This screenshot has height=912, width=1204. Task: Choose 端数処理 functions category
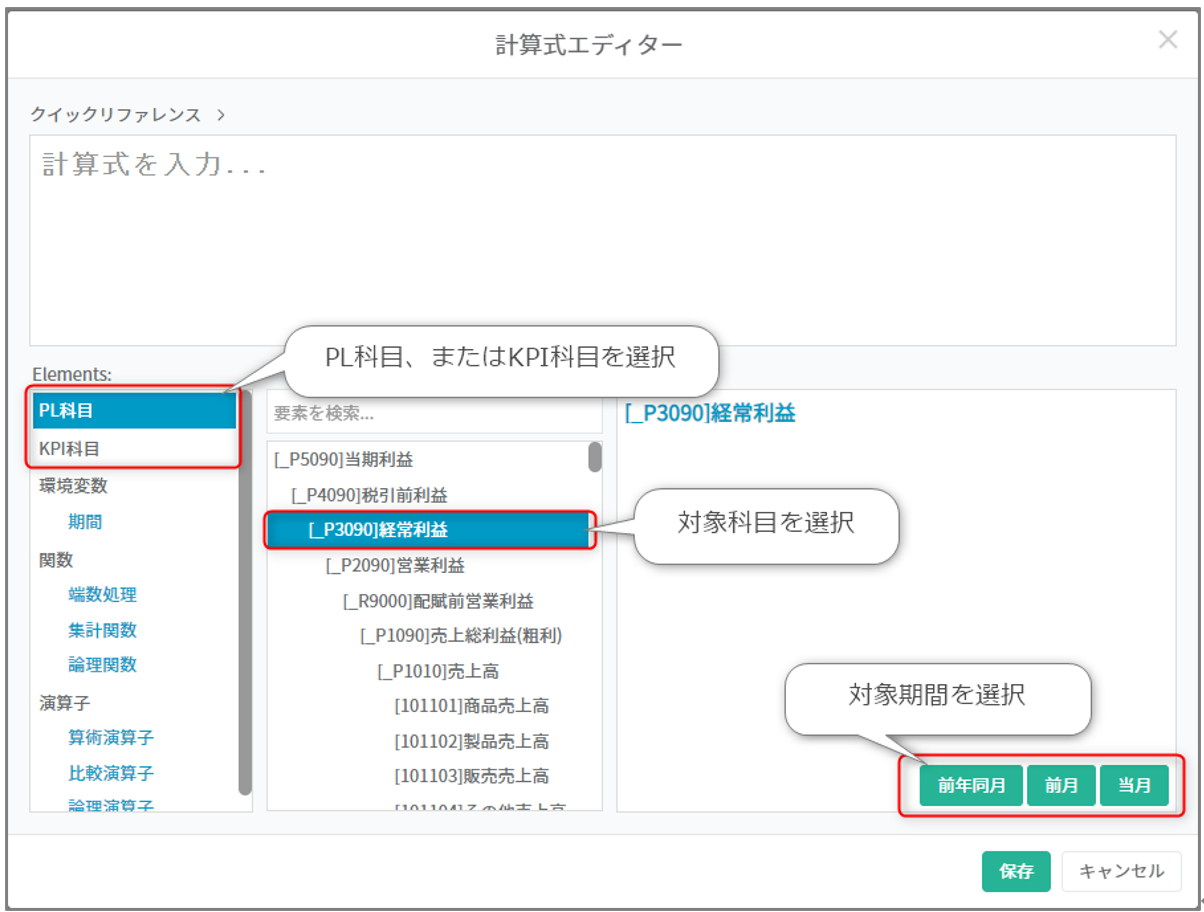pyautogui.click(x=102, y=595)
